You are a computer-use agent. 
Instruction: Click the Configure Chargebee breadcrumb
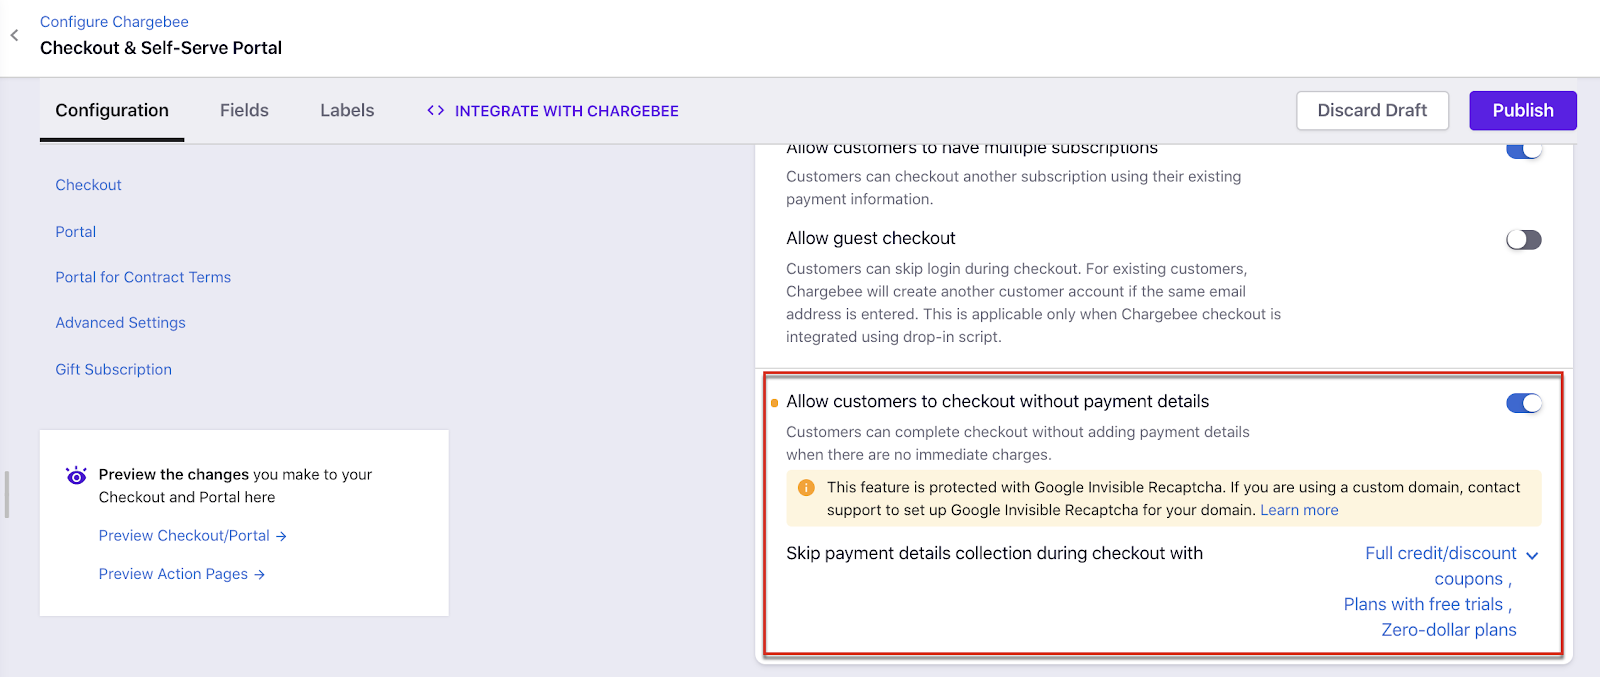(114, 22)
